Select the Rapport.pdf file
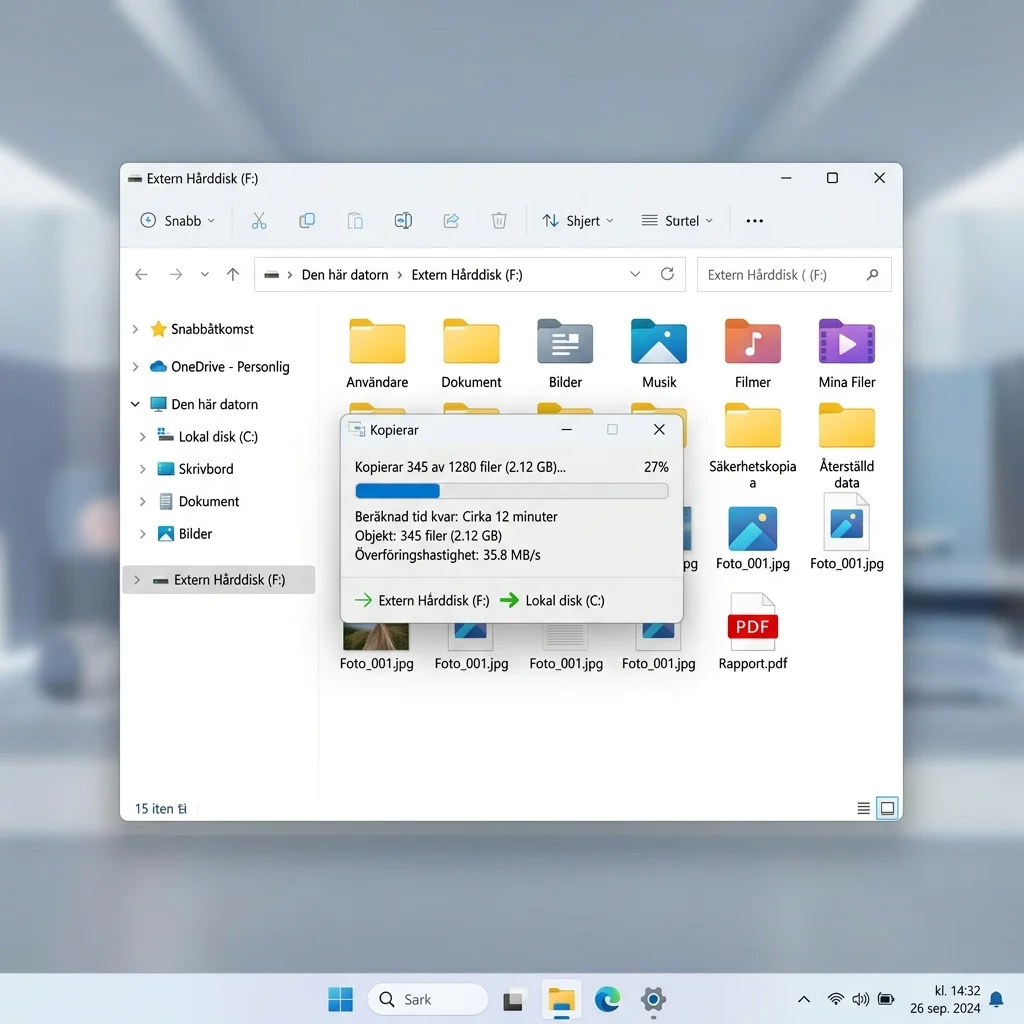 tap(752, 632)
